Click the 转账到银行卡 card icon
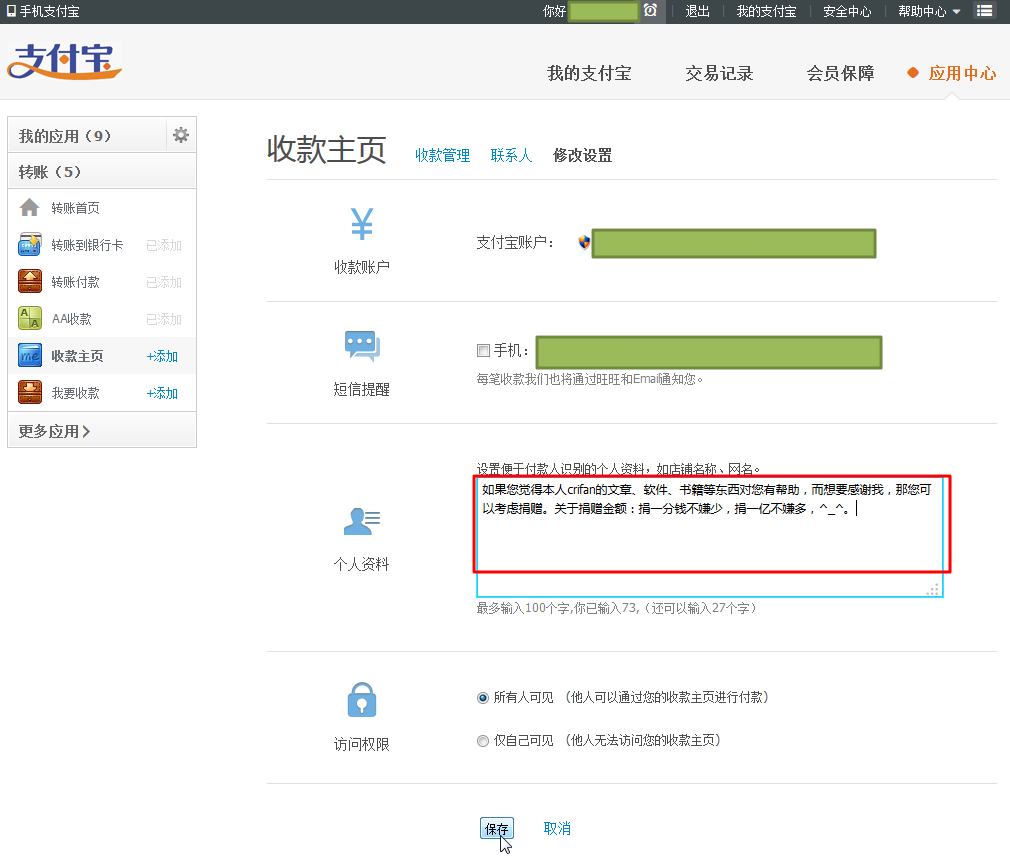 pos(30,245)
